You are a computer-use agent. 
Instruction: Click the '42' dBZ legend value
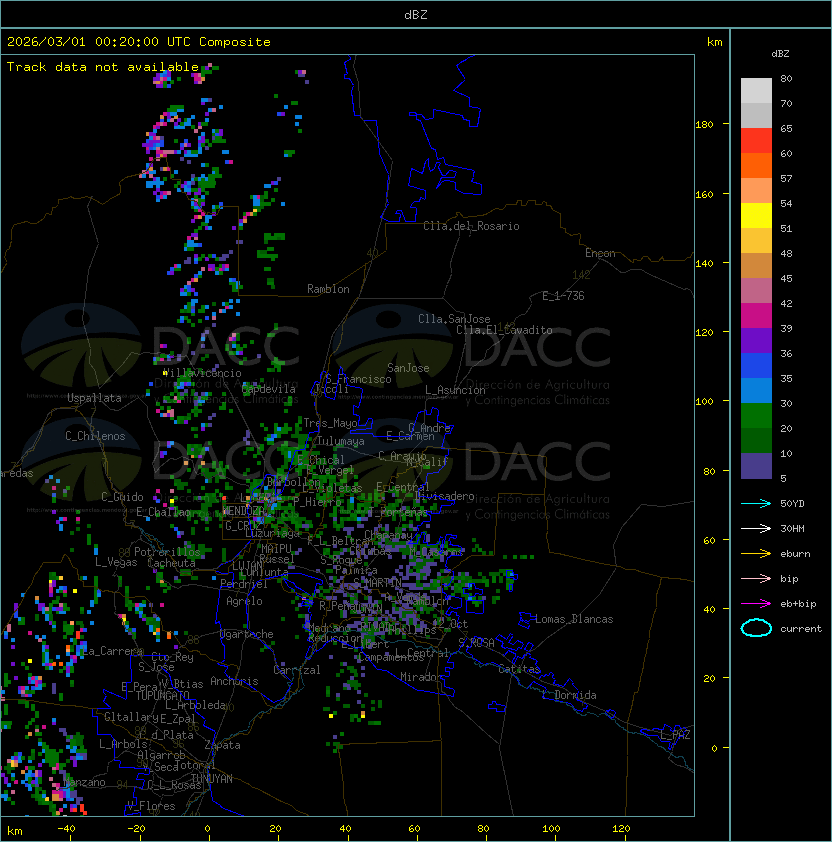(786, 303)
